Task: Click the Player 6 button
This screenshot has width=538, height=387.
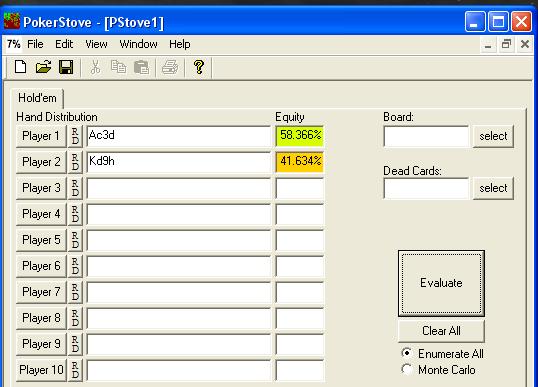Action: (41, 266)
